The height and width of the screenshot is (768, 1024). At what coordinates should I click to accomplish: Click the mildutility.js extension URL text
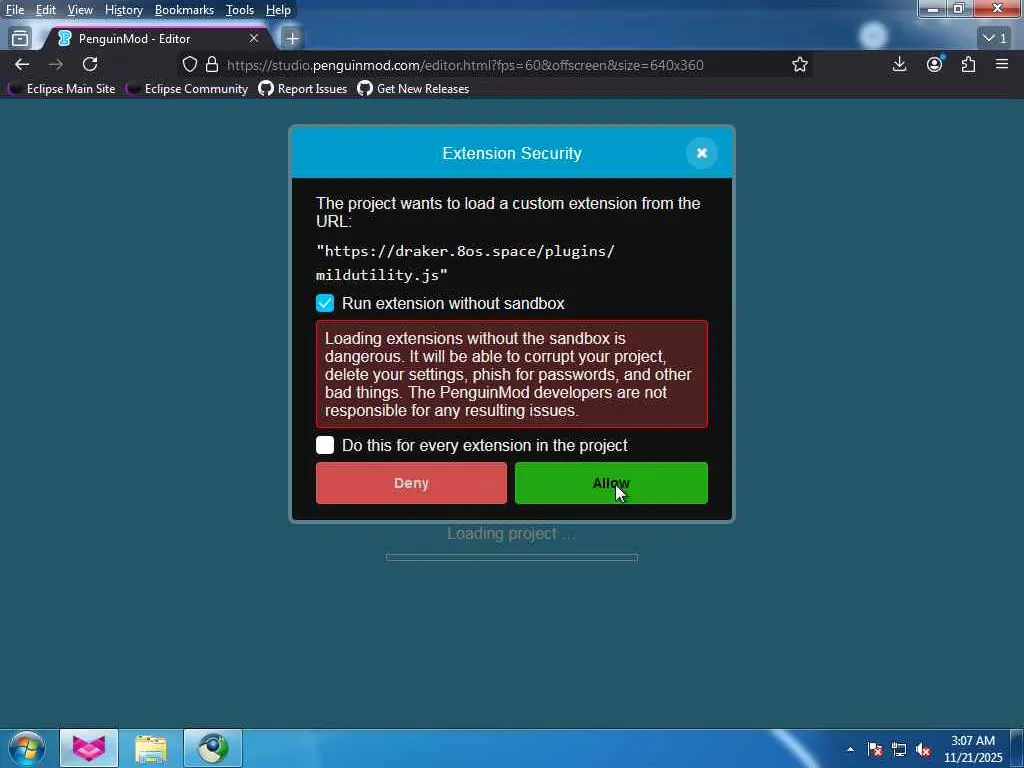coord(465,263)
